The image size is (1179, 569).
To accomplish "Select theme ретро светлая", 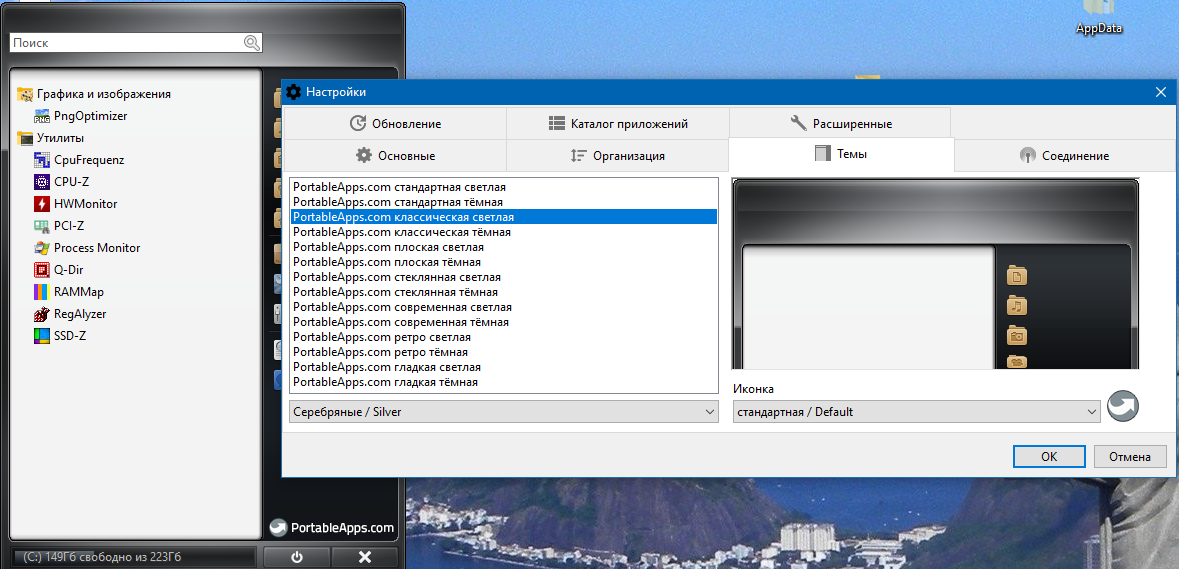I will pyautogui.click(x=504, y=337).
